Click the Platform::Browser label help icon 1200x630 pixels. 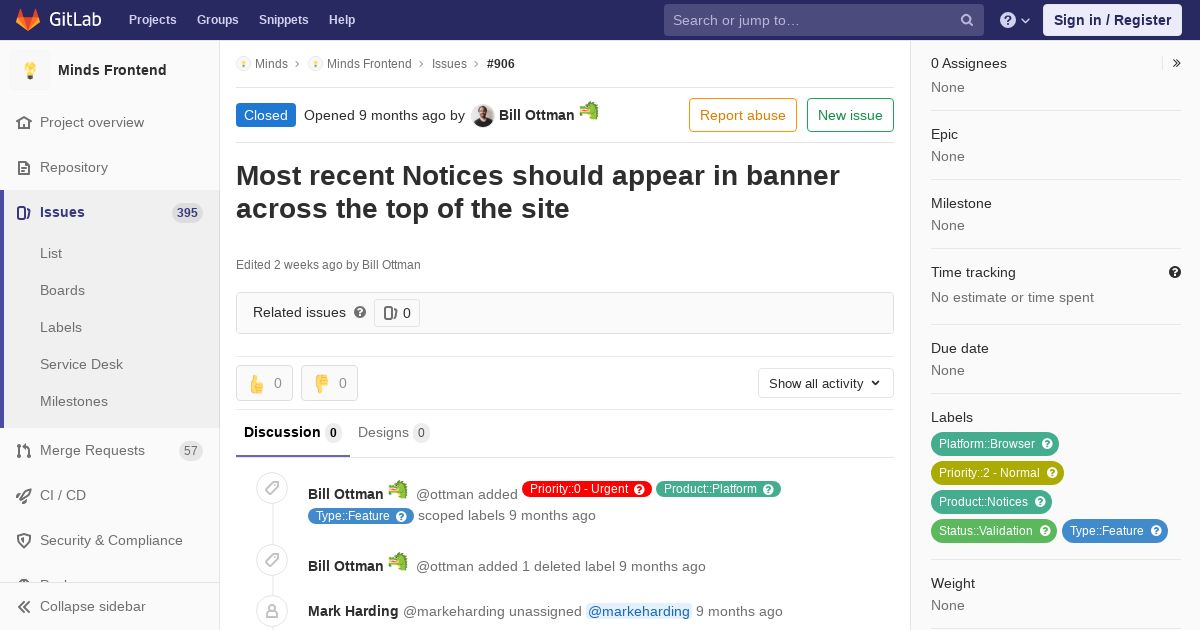(x=1047, y=444)
